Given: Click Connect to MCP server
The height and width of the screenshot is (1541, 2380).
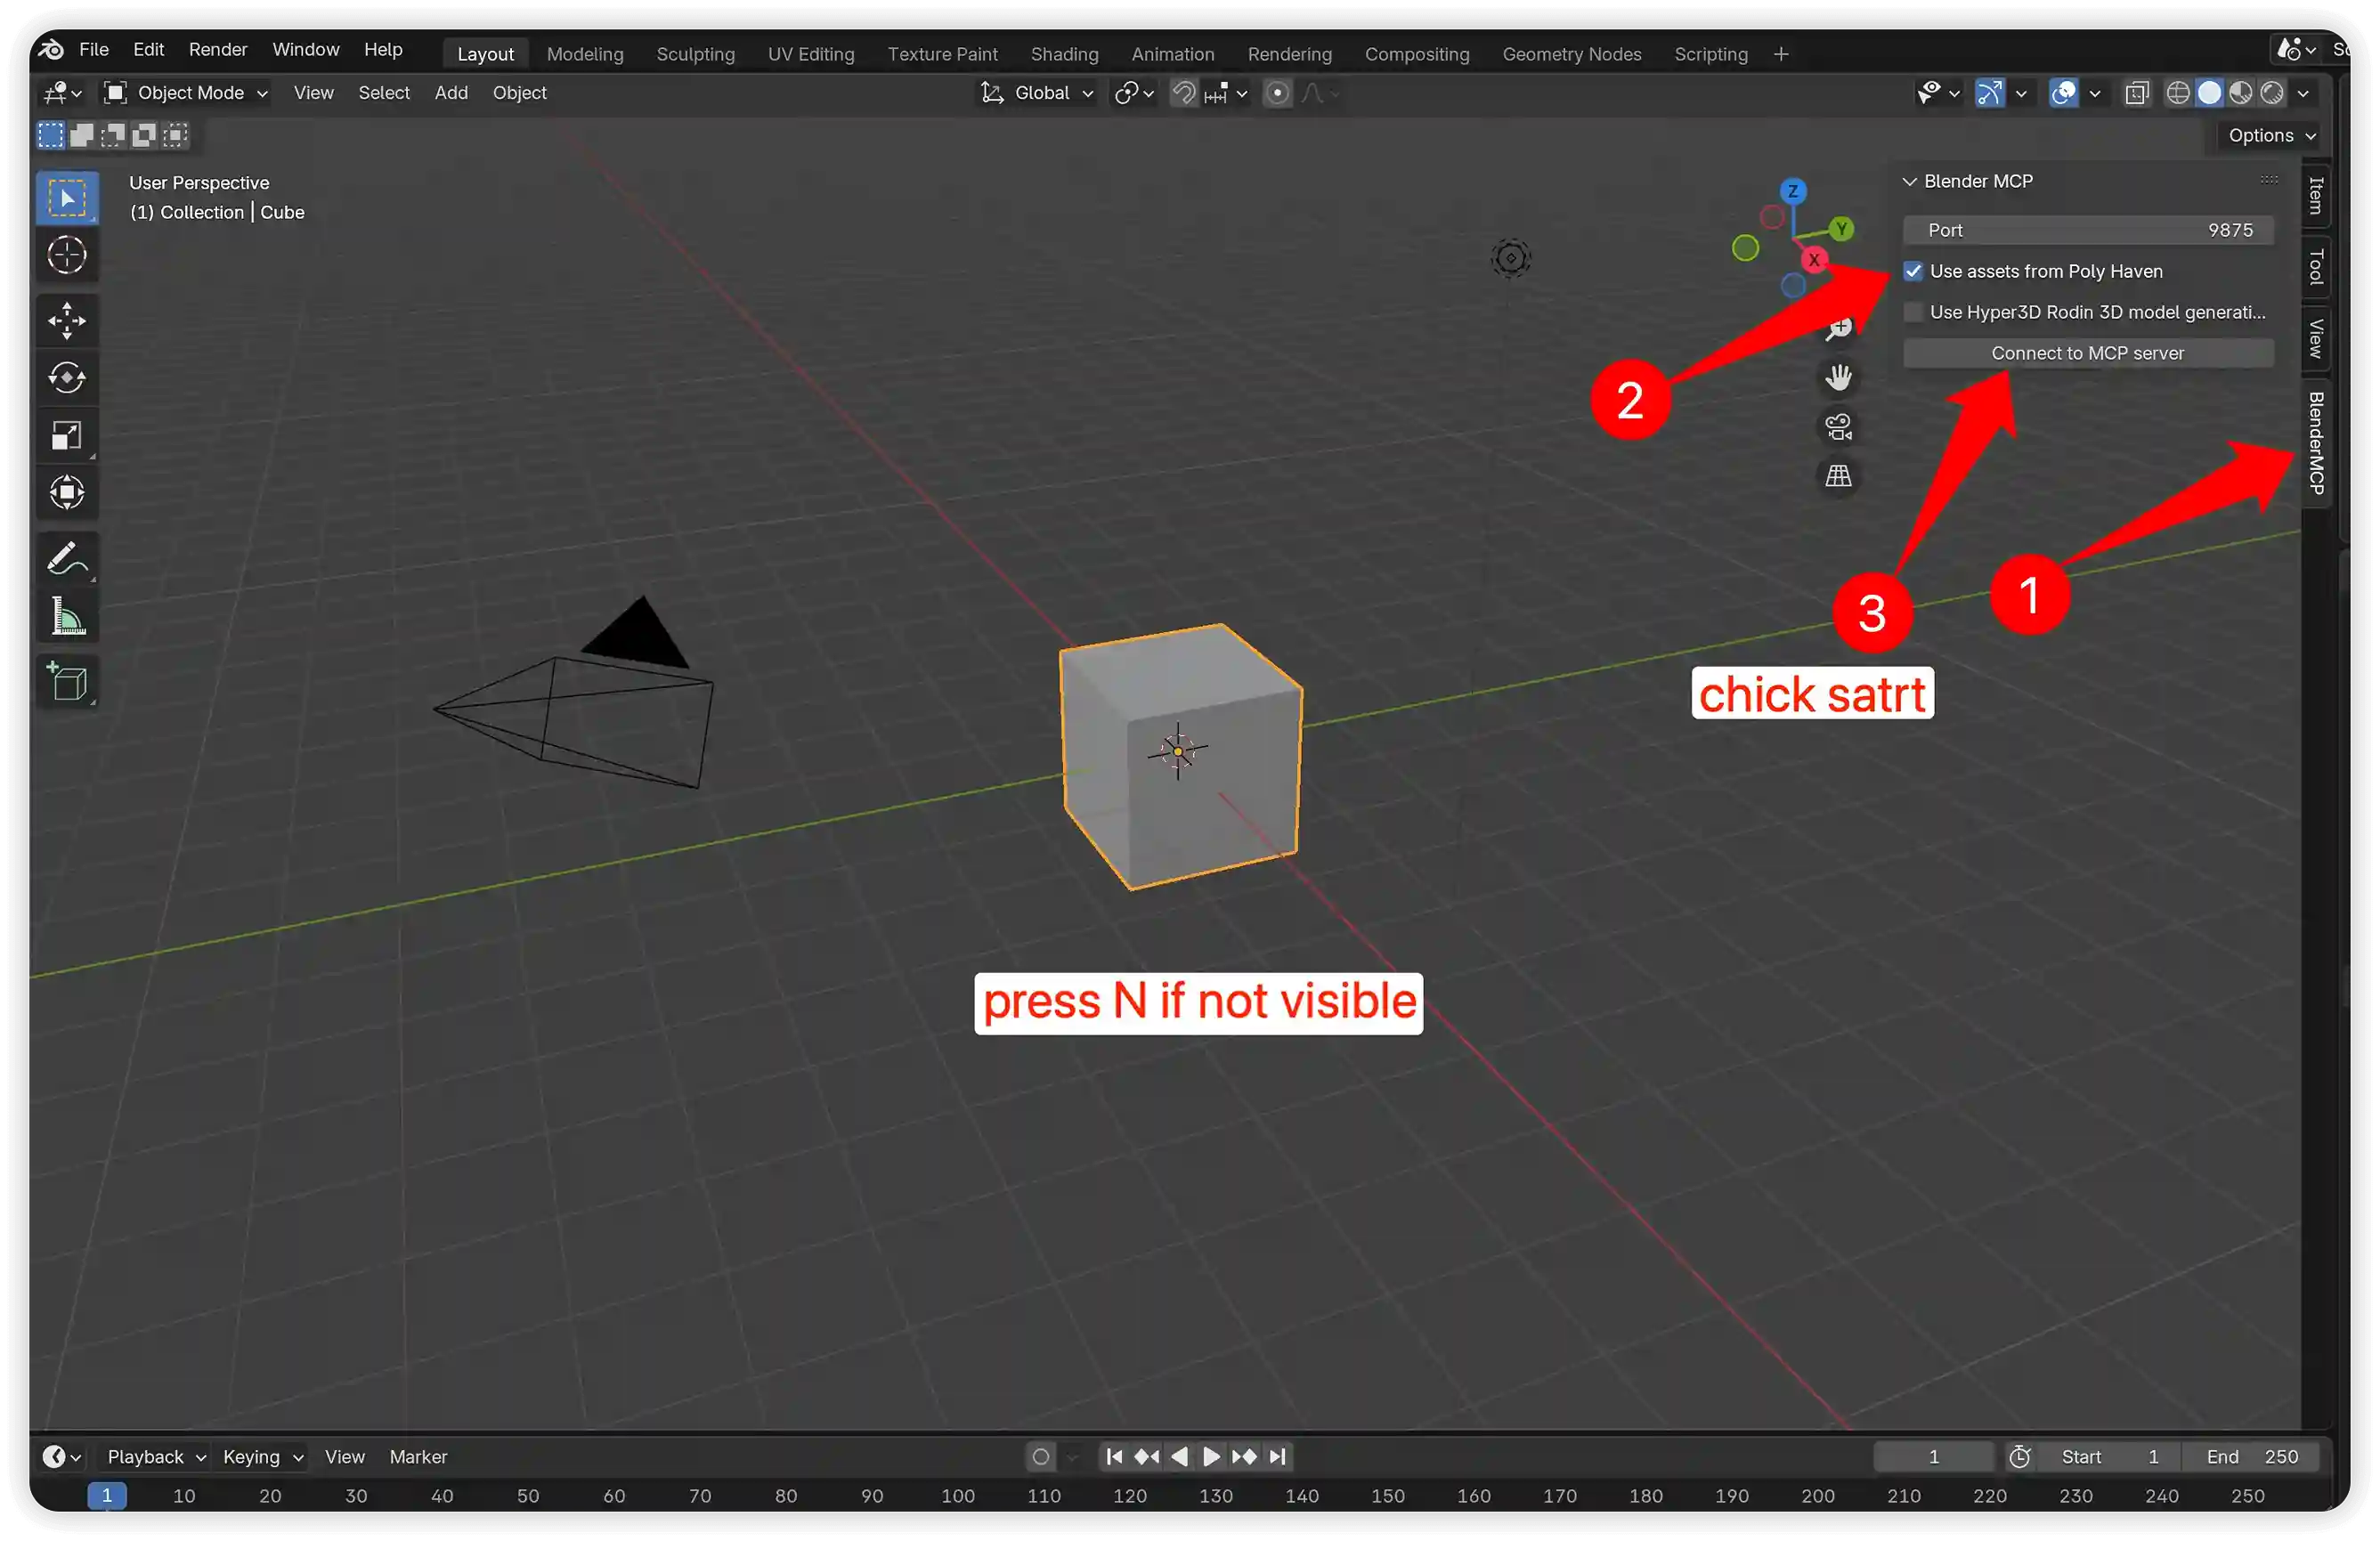Looking at the screenshot, I should 2087,353.
